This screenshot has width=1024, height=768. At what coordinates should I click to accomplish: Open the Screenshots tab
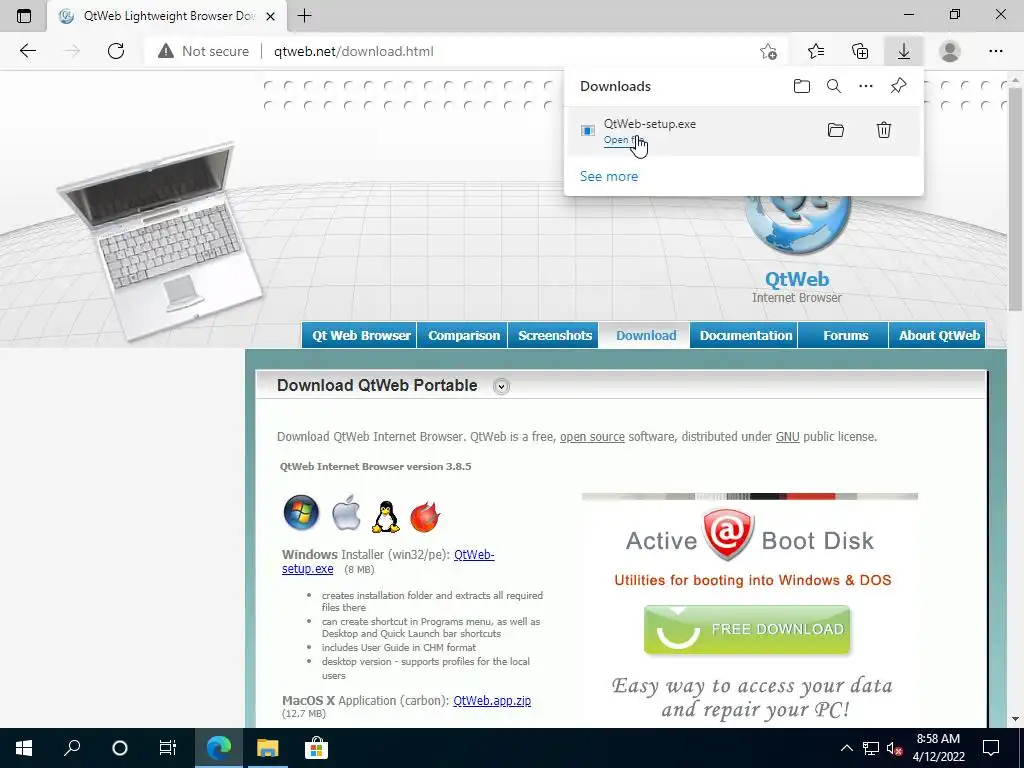tap(554, 335)
